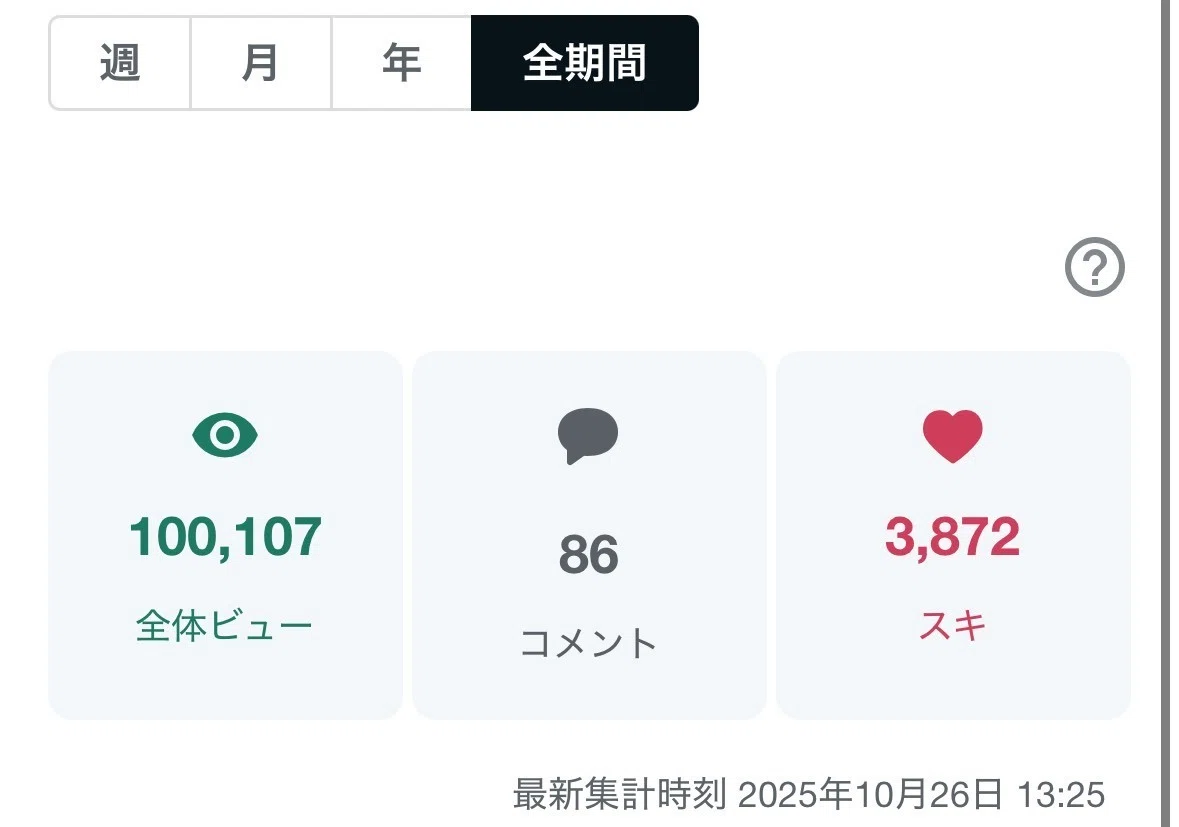Select the views statistics card background
This screenshot has width=1179, height=827.
[x=226, y=535]
